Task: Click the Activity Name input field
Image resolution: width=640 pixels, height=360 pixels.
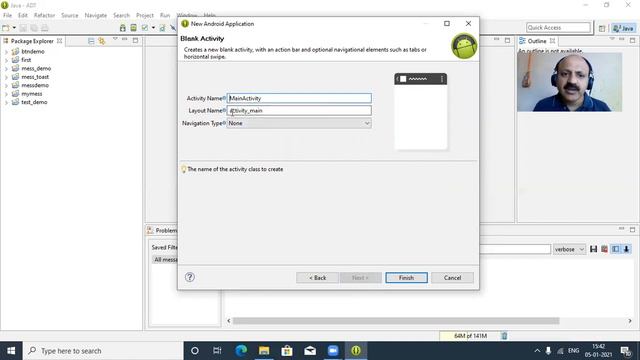Action: (x=299, y=98)
